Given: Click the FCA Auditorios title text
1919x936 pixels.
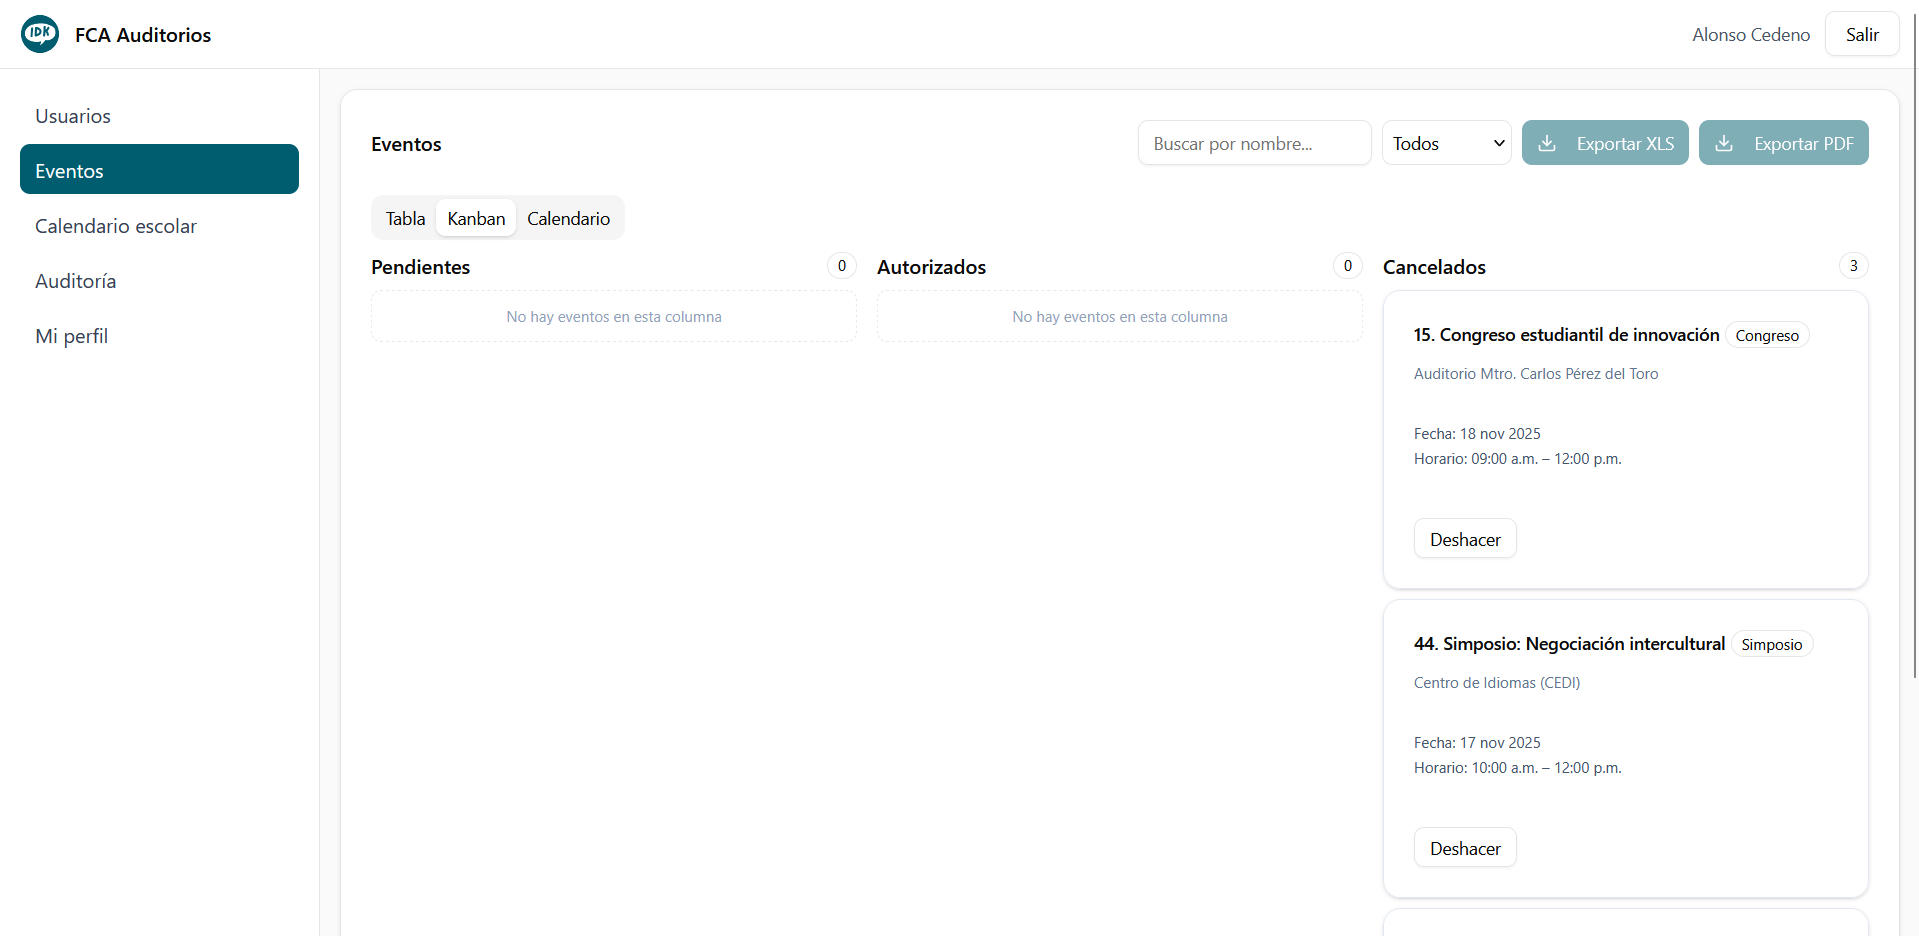Looking at the screenshot, I should pyautogui.click(x=143, y=35).
